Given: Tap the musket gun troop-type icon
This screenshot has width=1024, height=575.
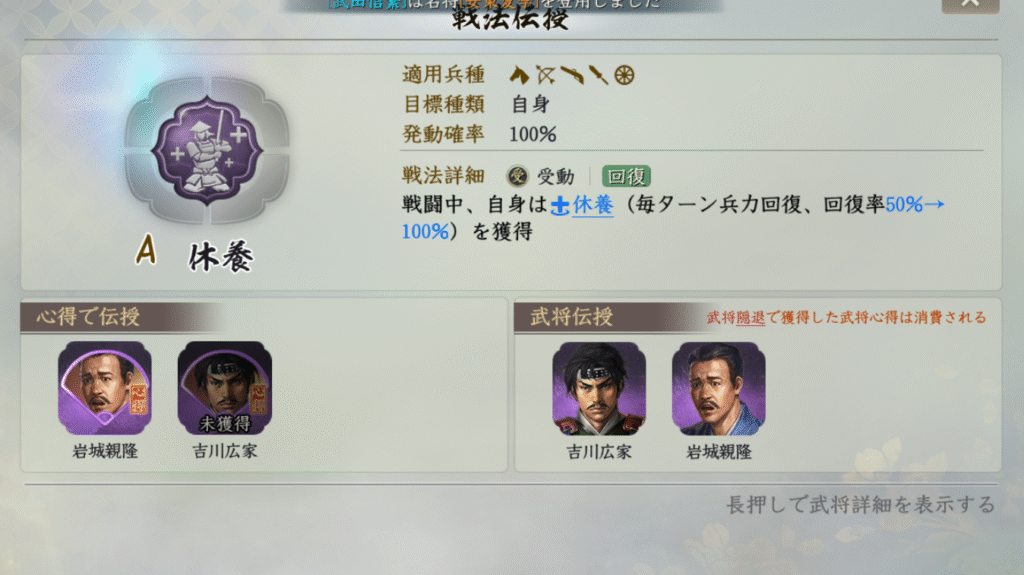Looking at the screenshot, I should tap(572, 75).
